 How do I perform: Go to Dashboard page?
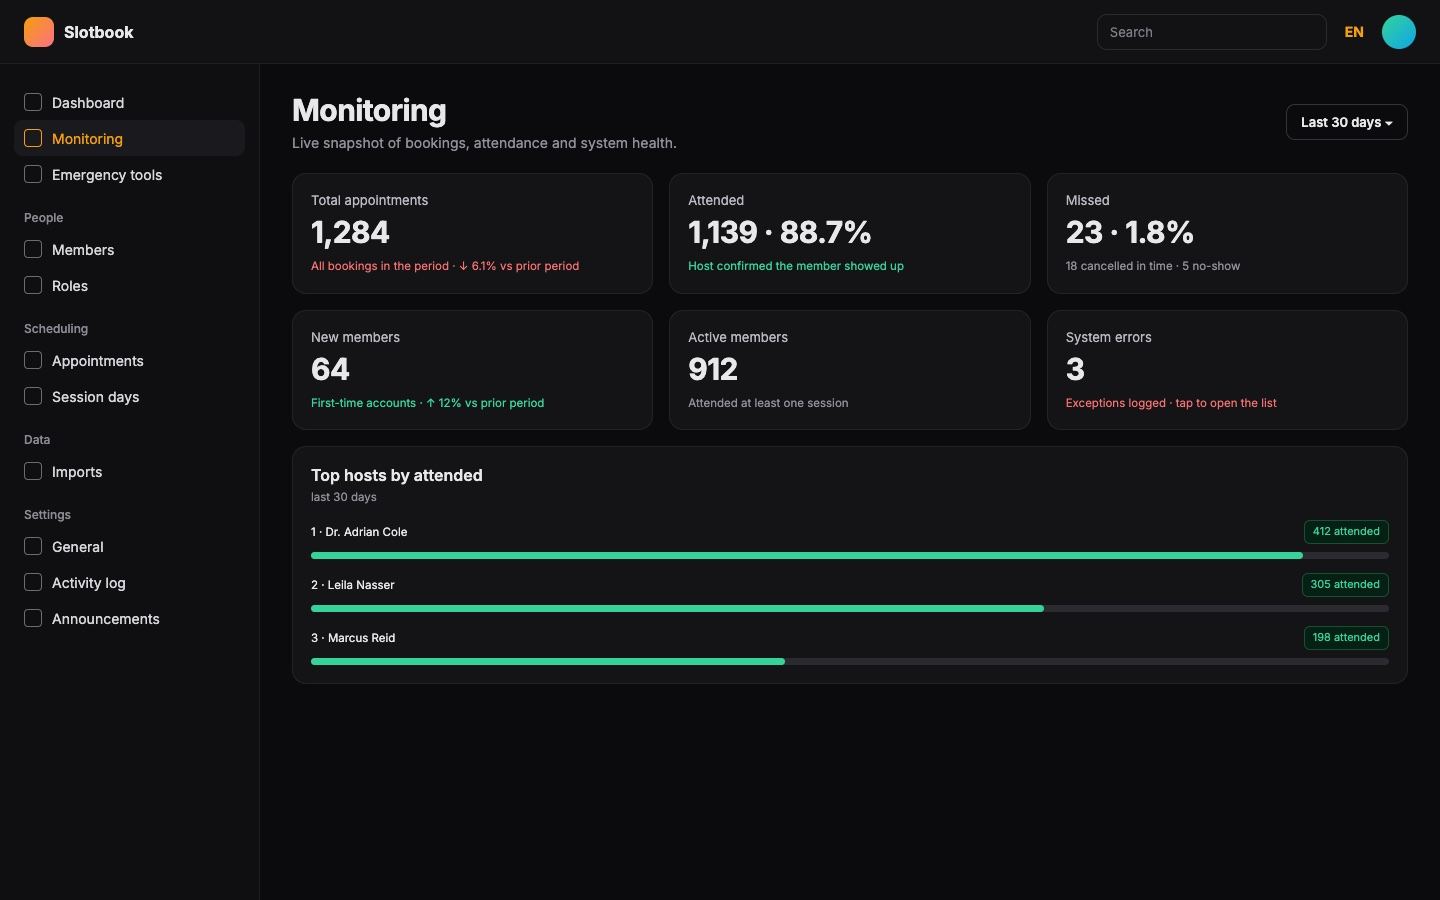(x=129, y=102)
